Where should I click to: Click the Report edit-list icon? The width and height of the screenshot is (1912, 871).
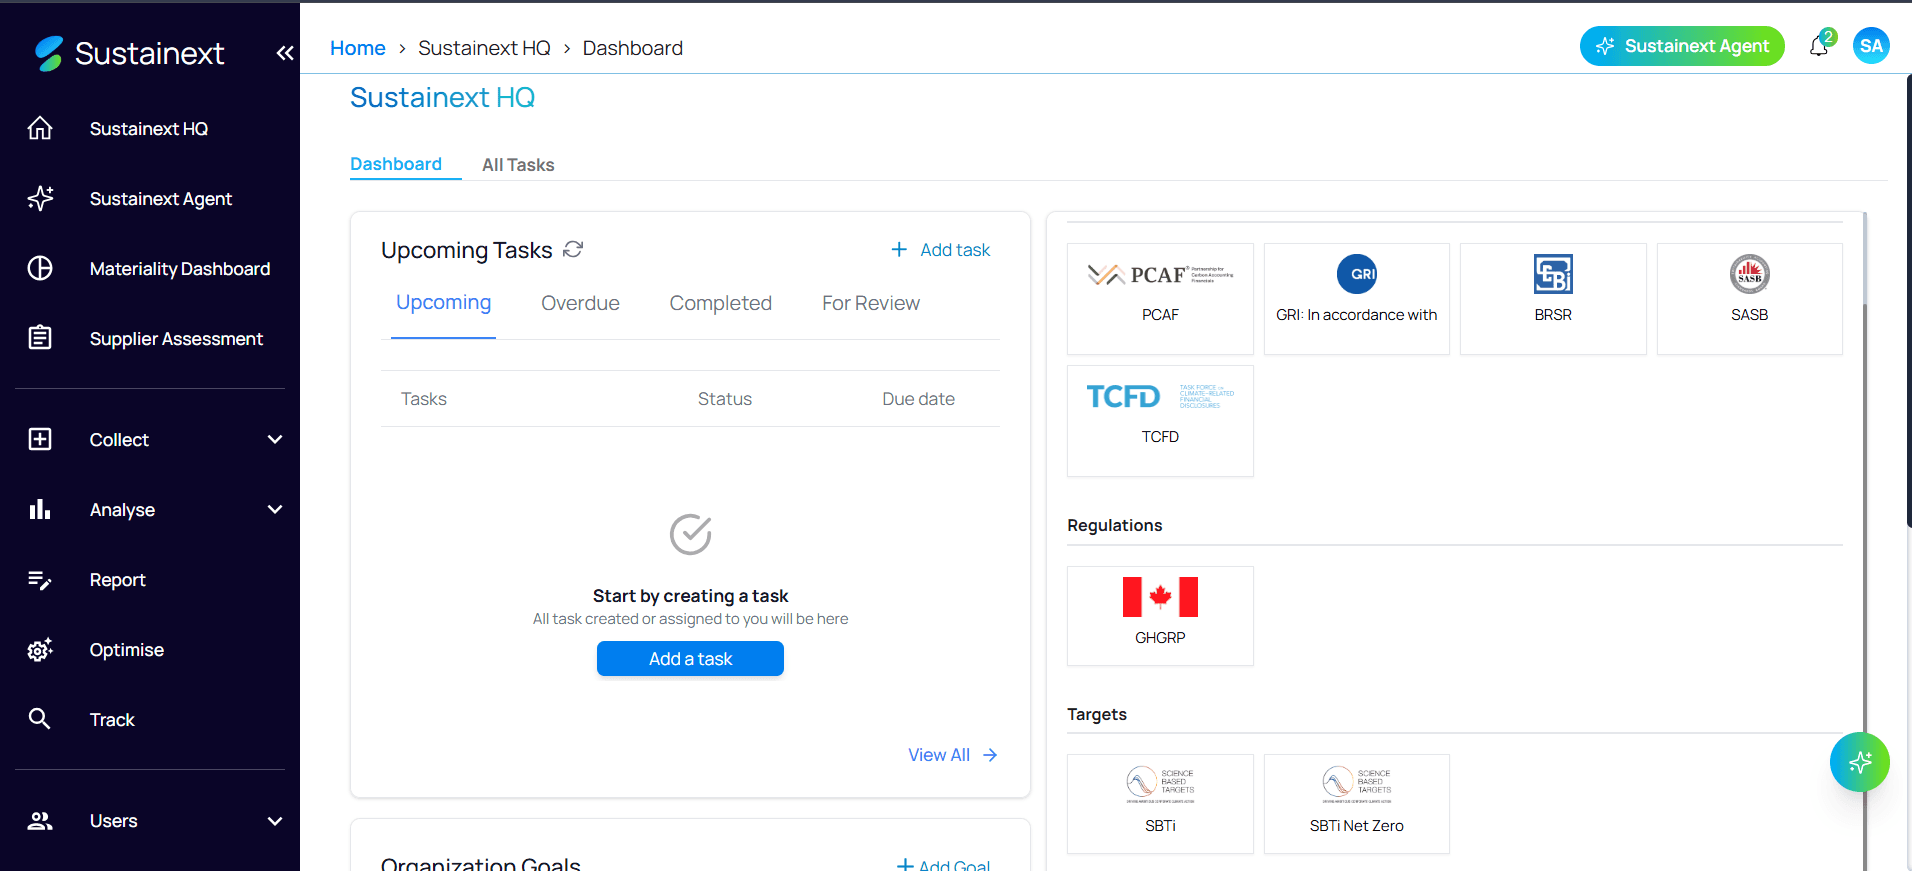click(x=40, y=580)
